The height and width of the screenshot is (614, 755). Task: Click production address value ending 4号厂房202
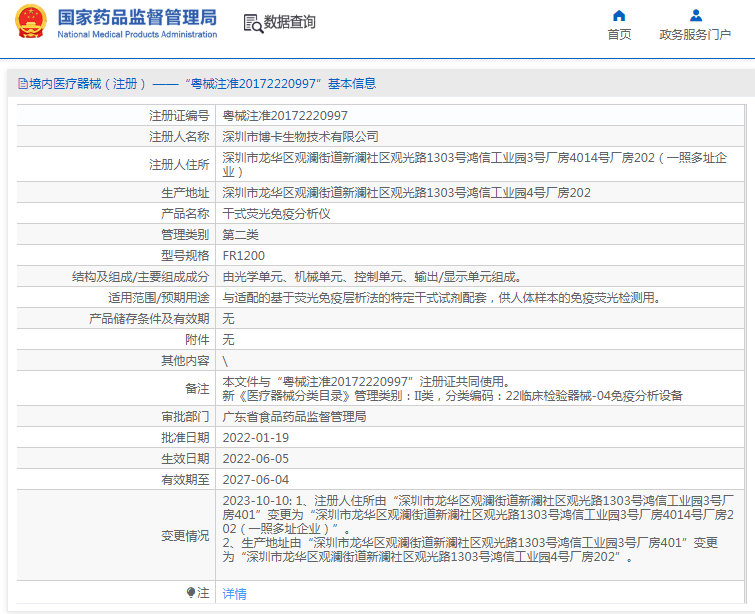tap(406, 193)
